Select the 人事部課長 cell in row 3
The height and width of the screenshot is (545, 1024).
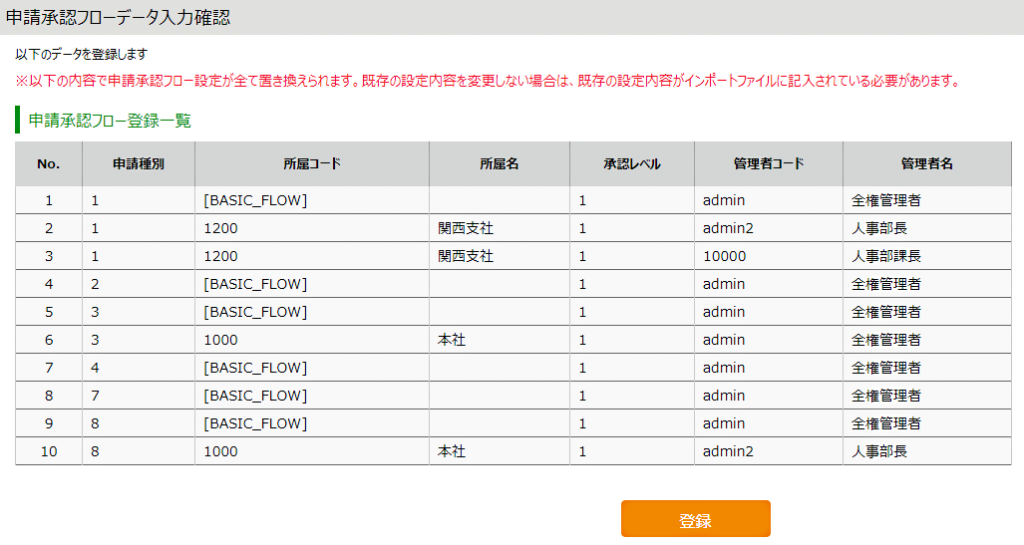(886, 256)
